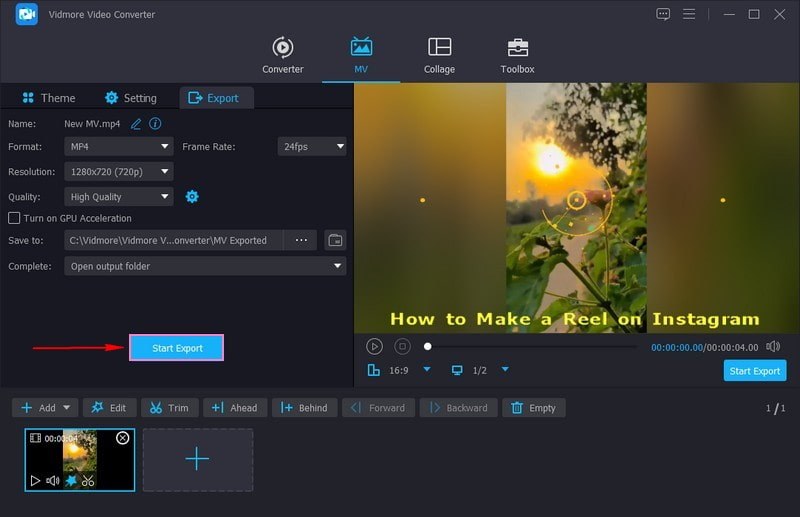Open the Theme tab

(x=48, y=98)
